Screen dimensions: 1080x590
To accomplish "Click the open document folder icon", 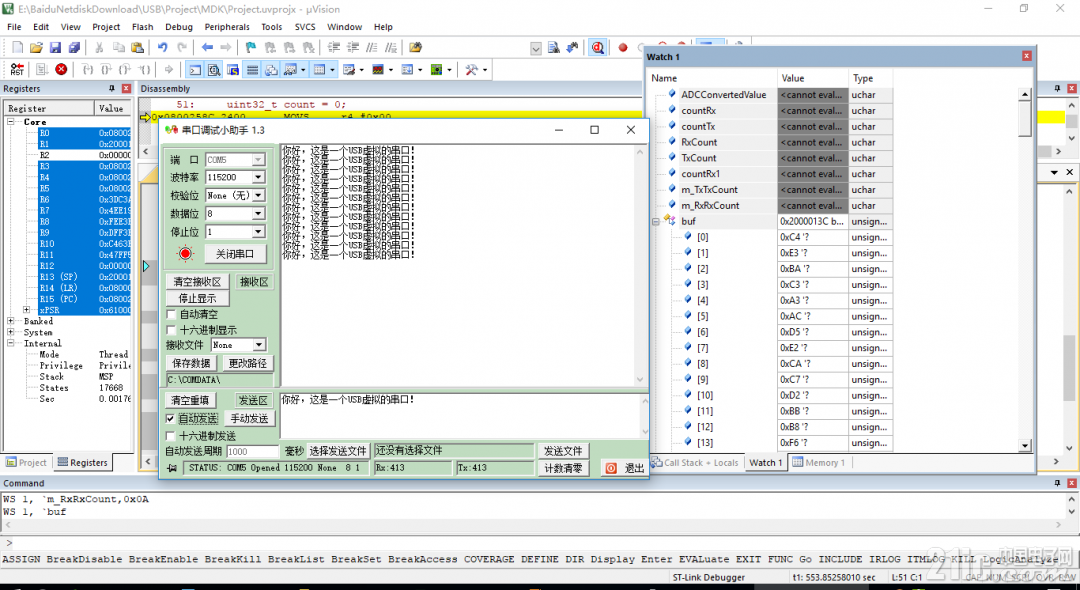I will coord(415,48).
